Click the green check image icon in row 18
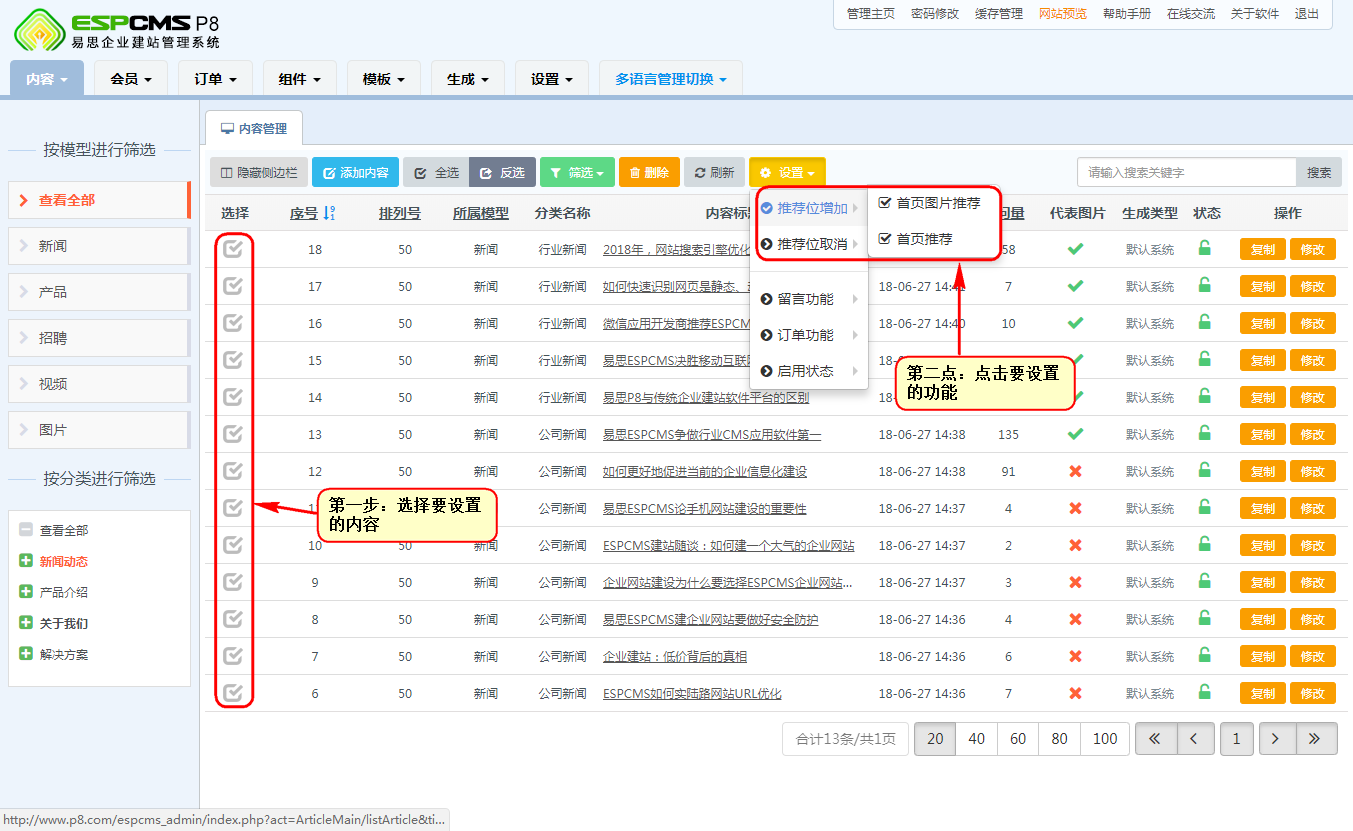The image size is (1353, 831). 1076,249
